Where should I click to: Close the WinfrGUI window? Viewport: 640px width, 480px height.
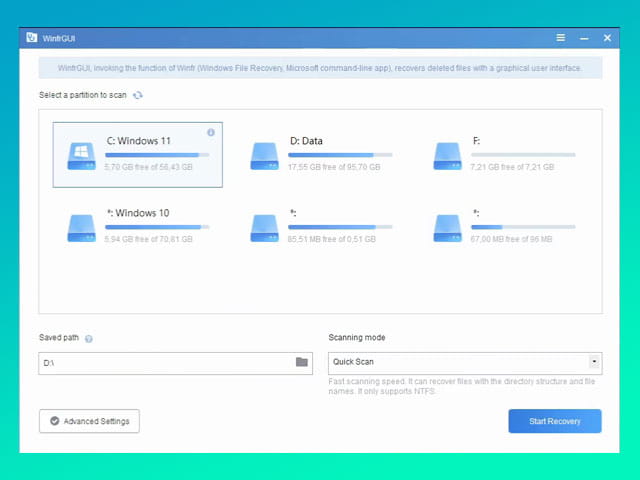(x=607, y=38)
